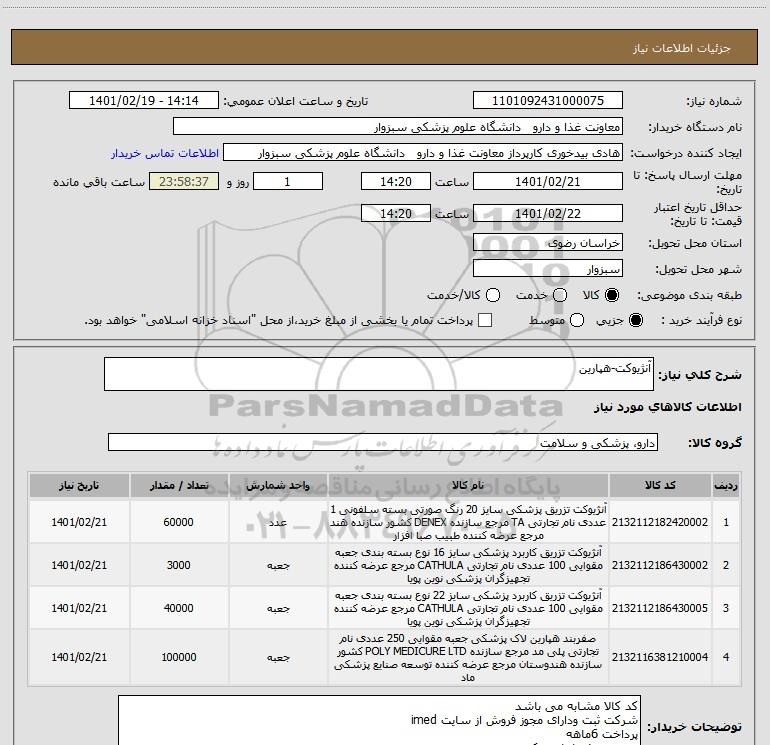
Task: Select the کالا radio button
Action: click(x=612, y=295)
